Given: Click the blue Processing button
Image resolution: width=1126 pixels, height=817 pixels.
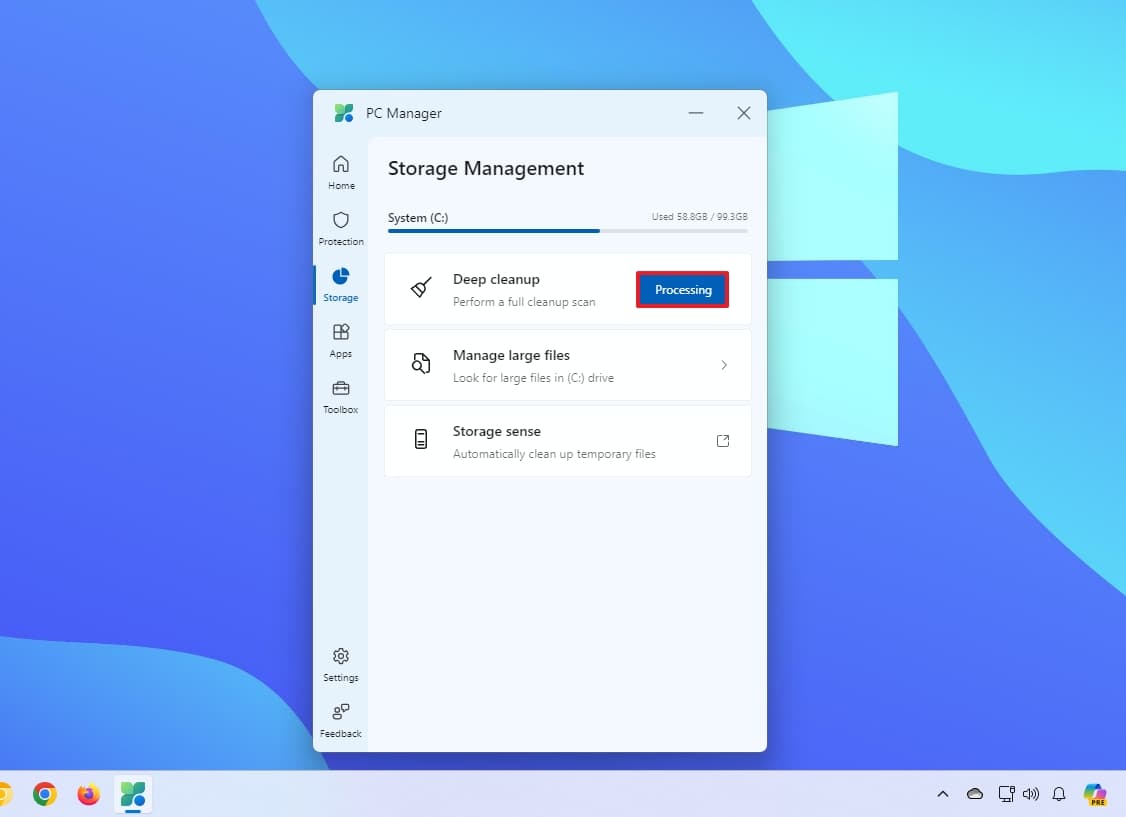Looking at the screenshot, I should click(x=682, y=289).
